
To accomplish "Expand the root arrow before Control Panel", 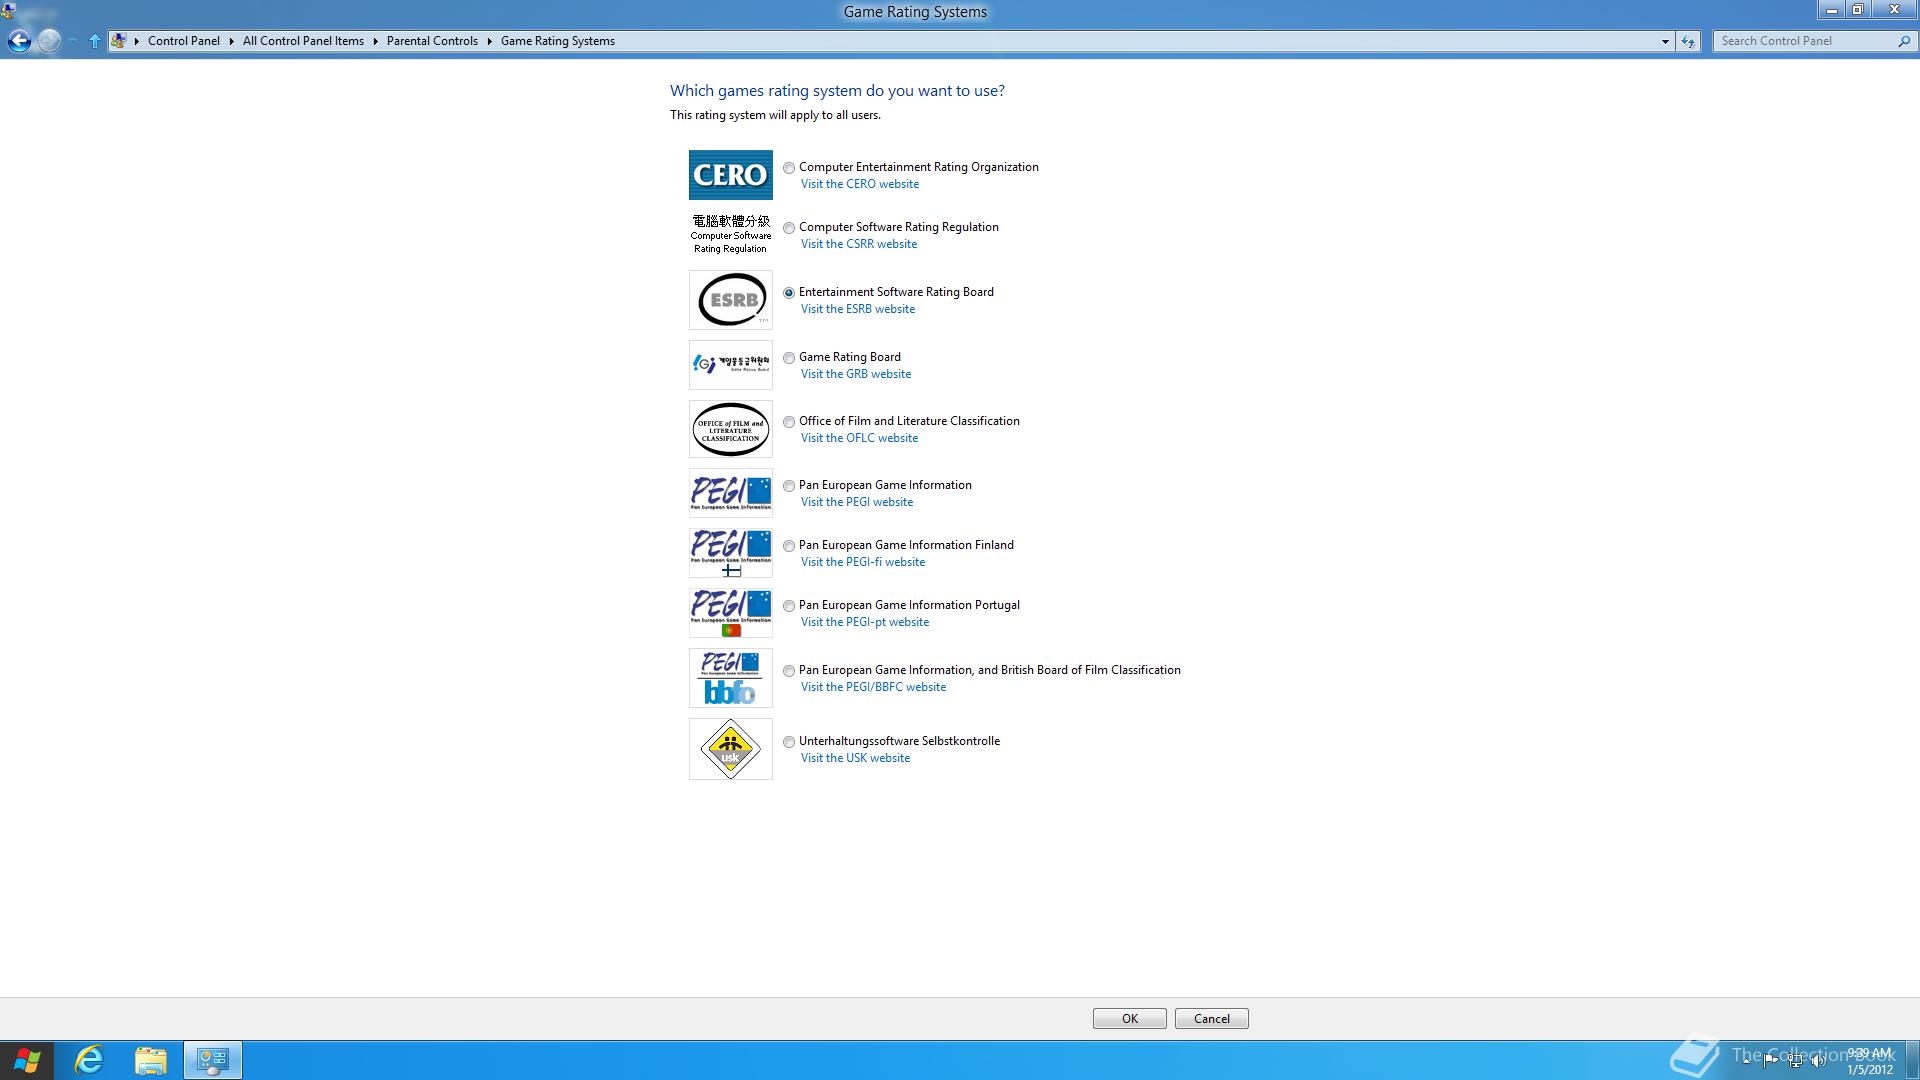I will (137, 41).
